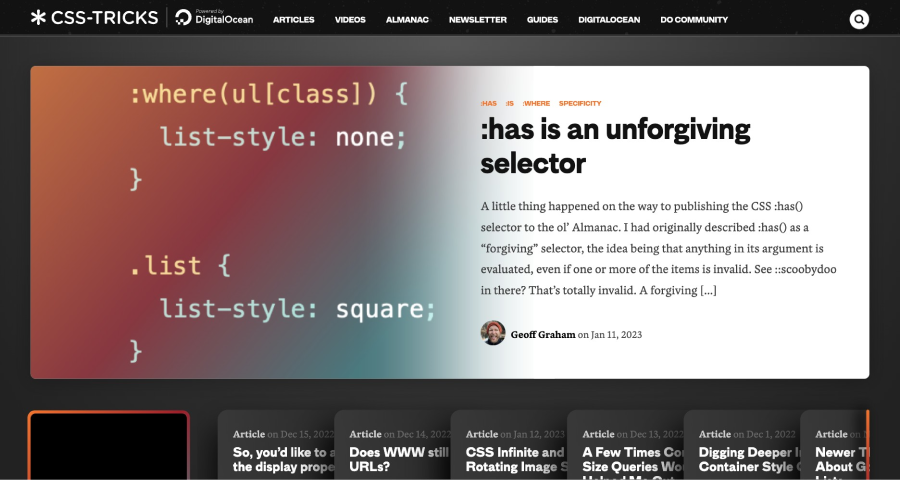This screenshot has width=900, height=480.
Task: Go to the Videos section
Action: [350, 19]
